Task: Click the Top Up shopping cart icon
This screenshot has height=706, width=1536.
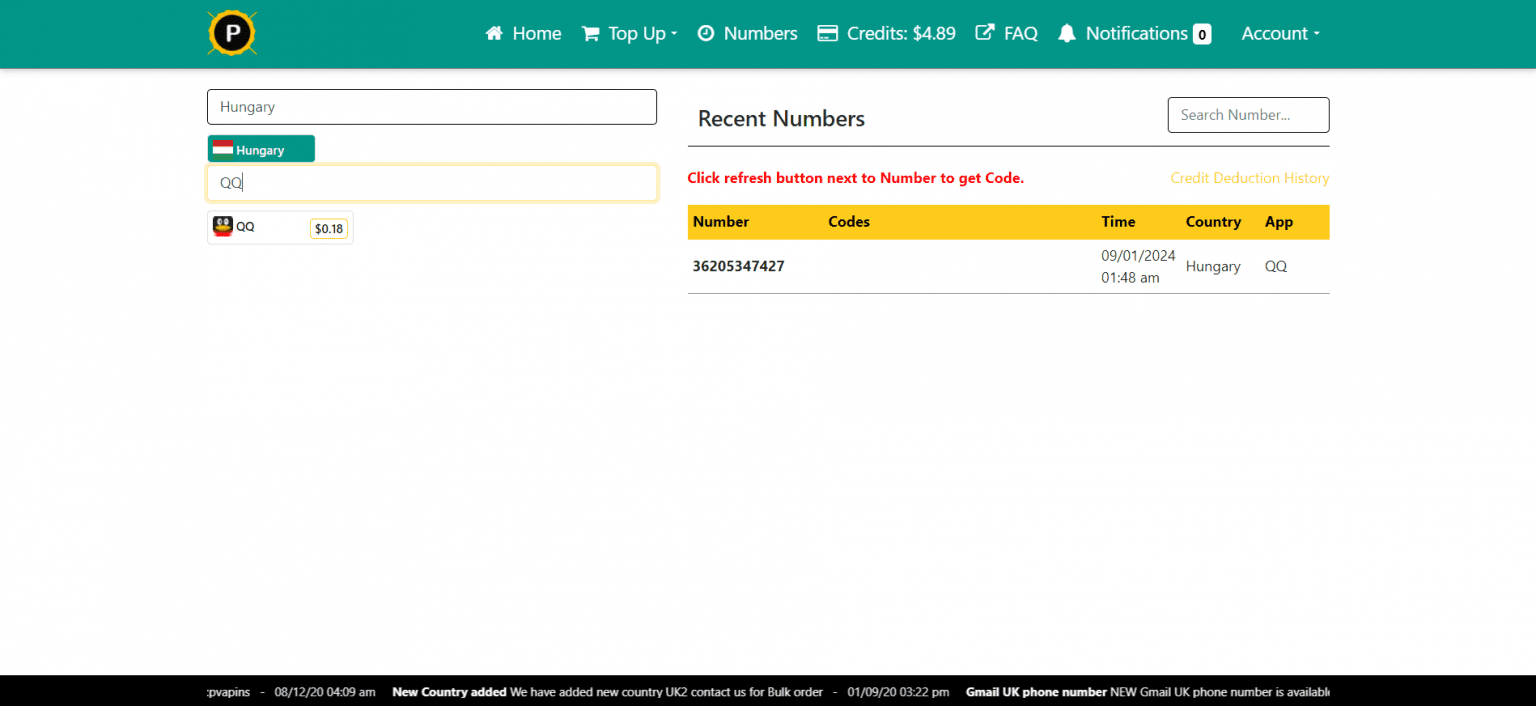Action: point(589,33)
